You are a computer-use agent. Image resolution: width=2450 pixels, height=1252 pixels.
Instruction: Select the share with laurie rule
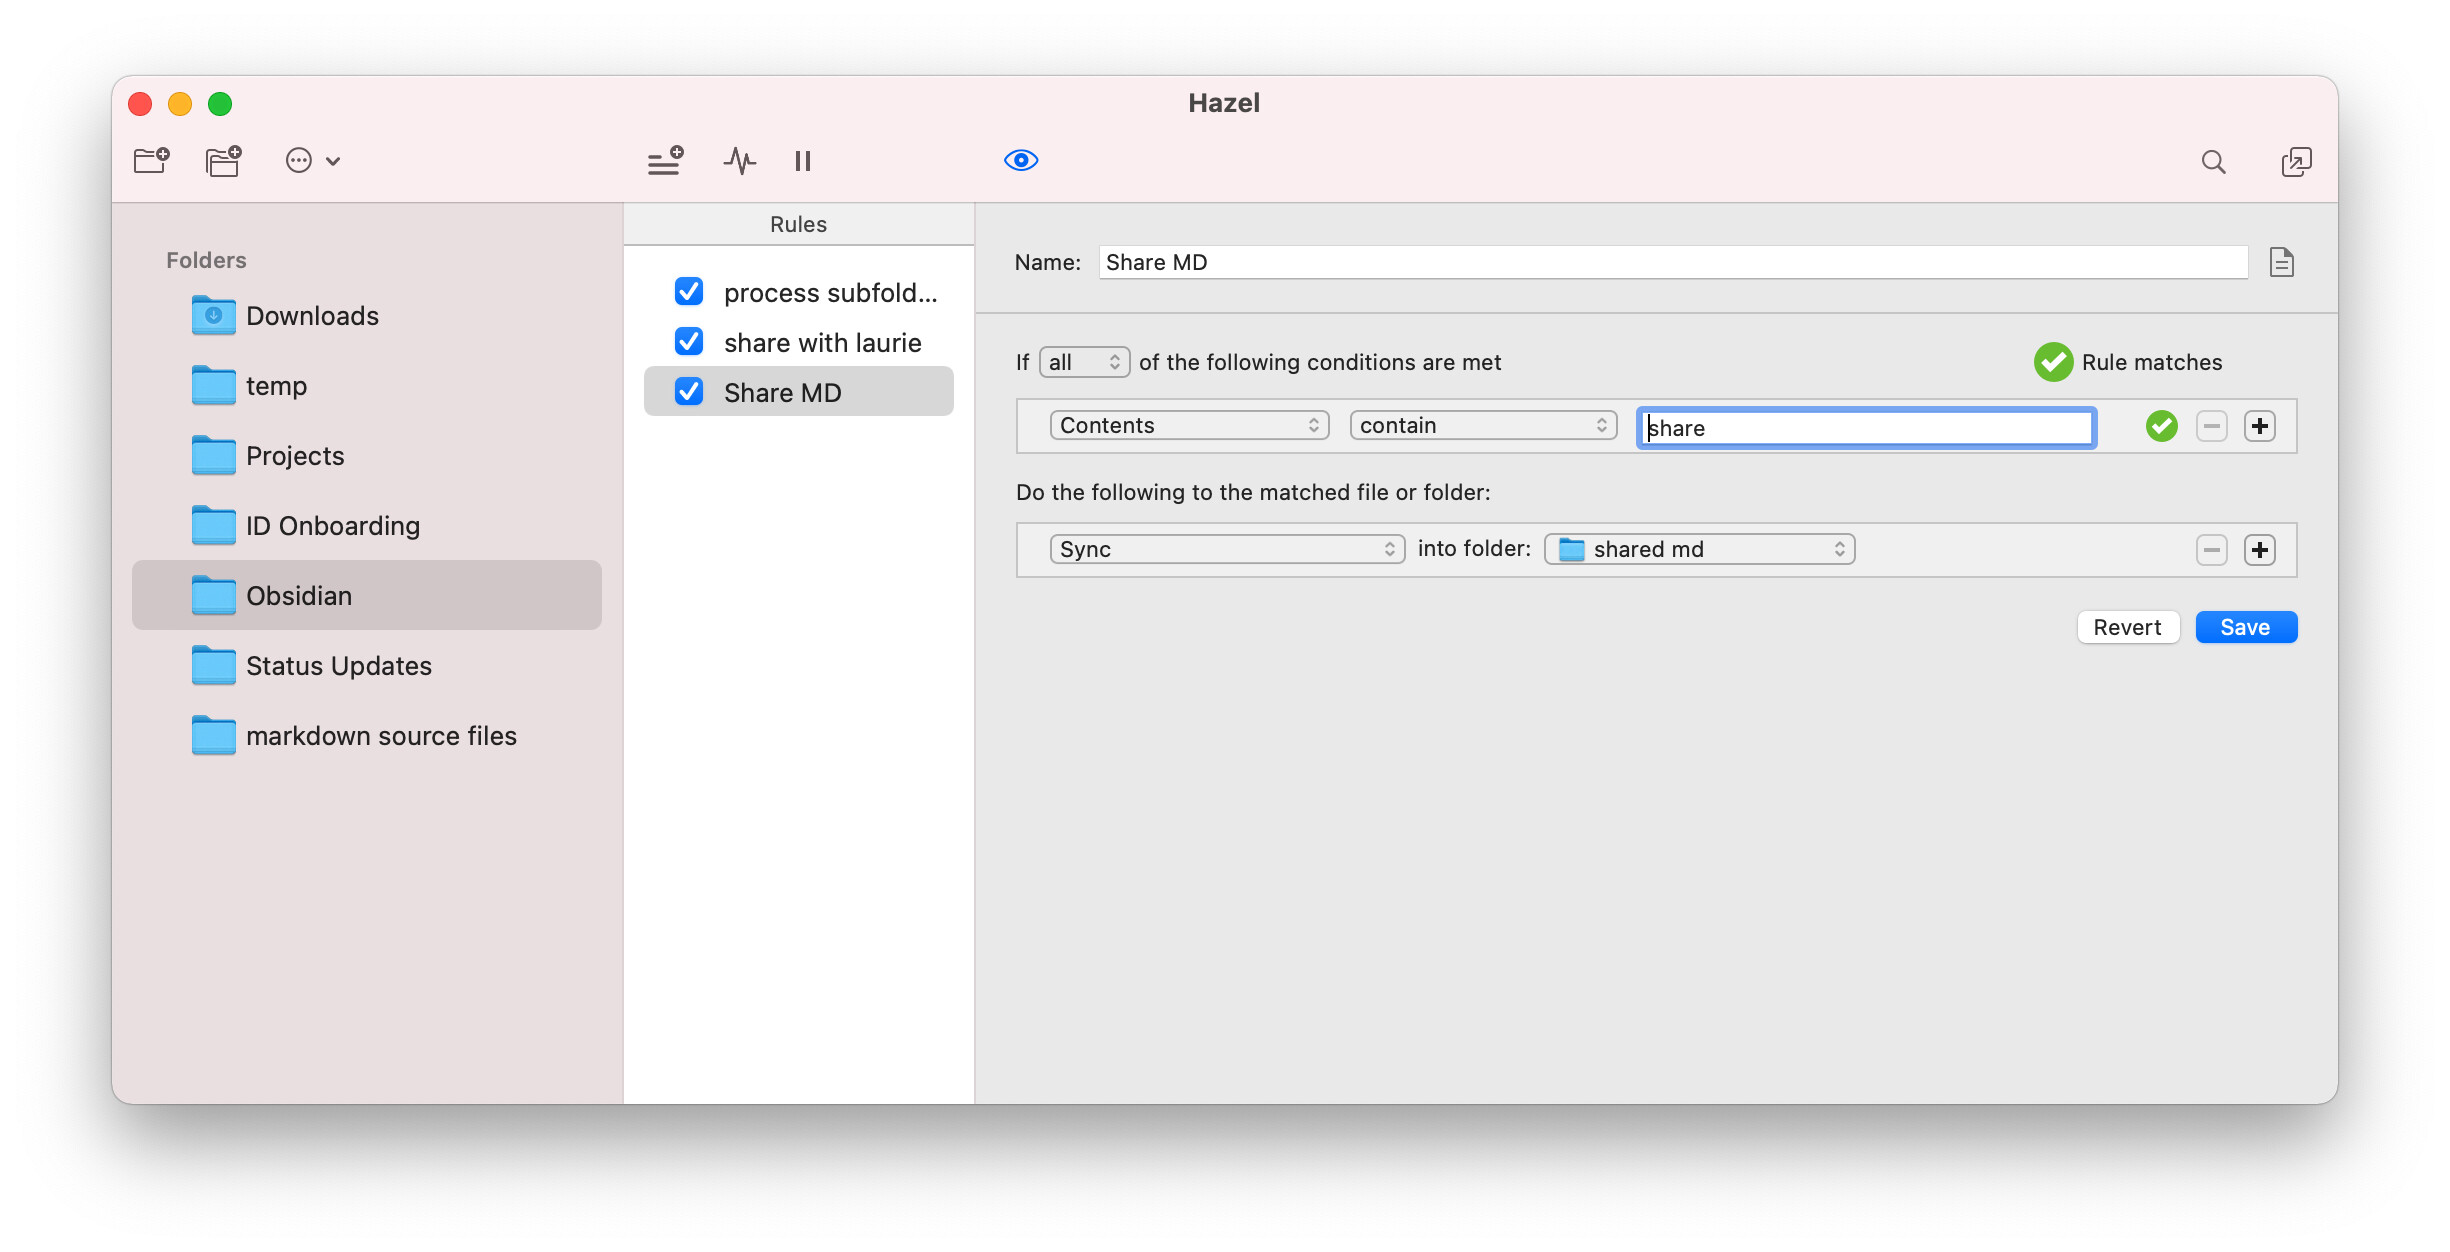click(822, 342)
